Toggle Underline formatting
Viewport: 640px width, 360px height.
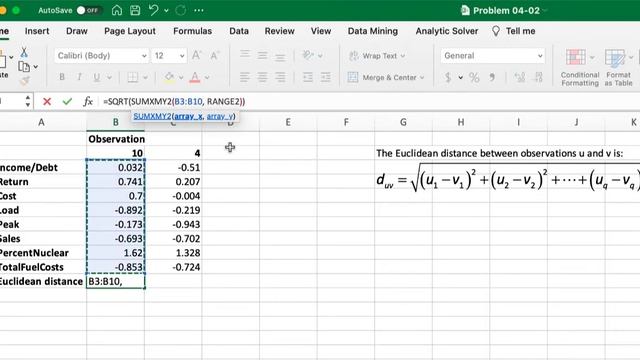point(97,77)
